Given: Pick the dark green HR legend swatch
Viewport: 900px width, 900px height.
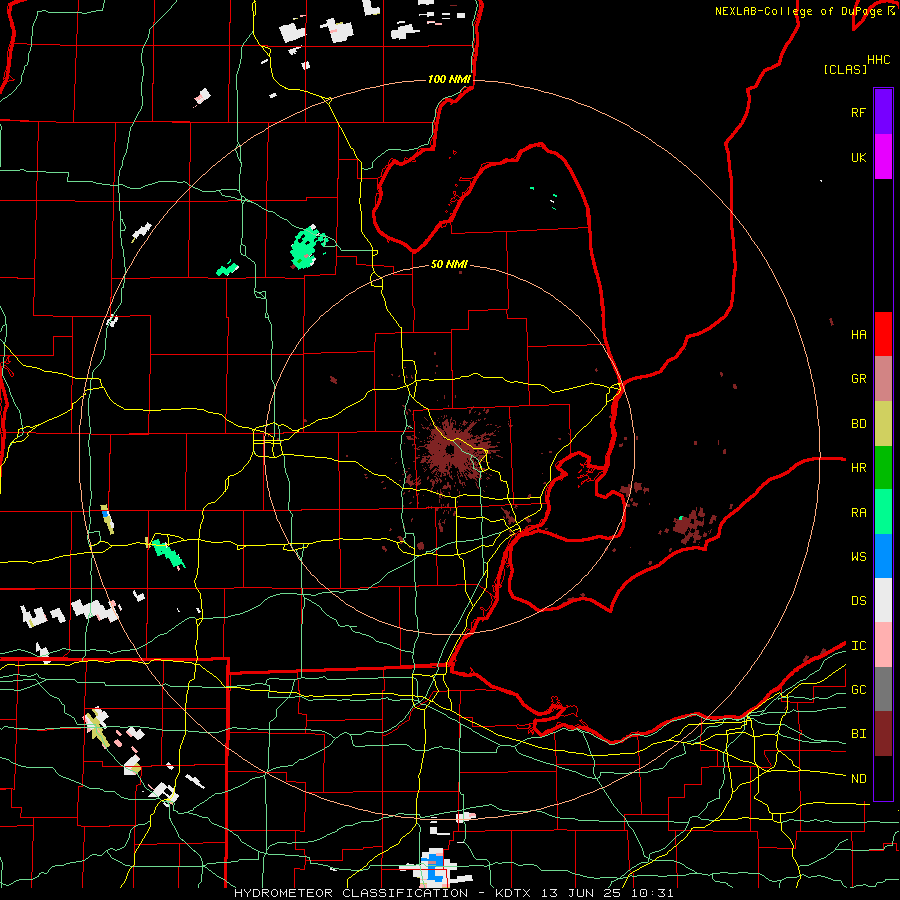Looking at the screenshot, I should pyautogui.click(x=883, y=467).
